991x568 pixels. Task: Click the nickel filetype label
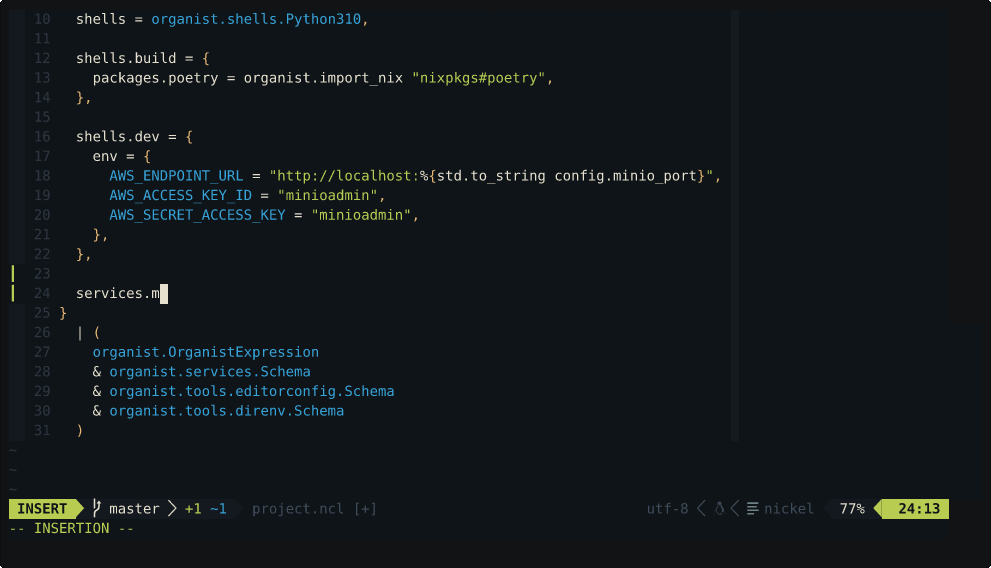(x=789, y=509)
